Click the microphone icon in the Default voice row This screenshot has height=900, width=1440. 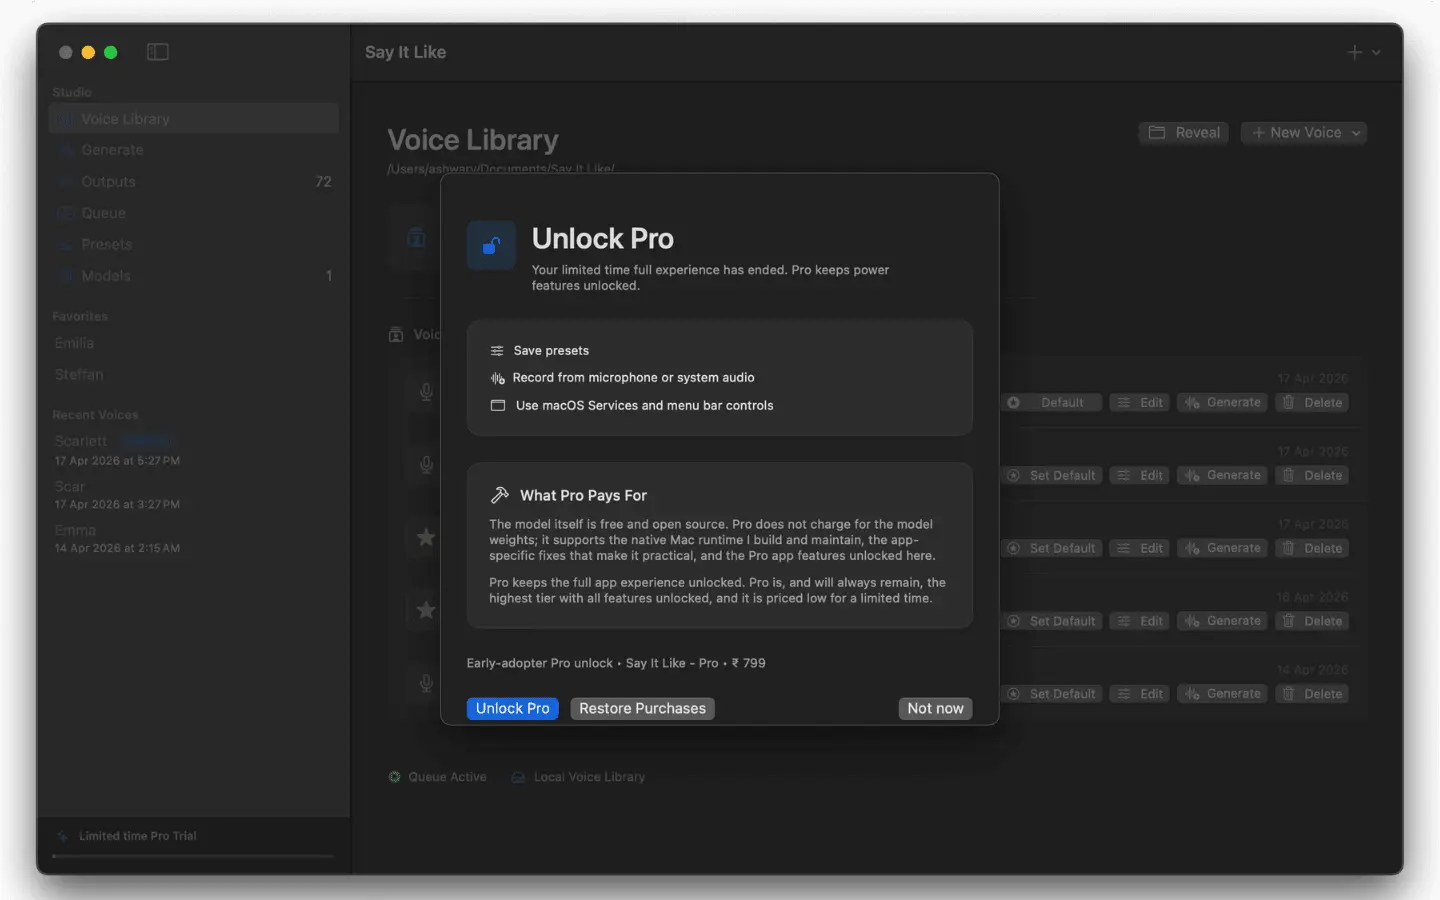[426, 392]
